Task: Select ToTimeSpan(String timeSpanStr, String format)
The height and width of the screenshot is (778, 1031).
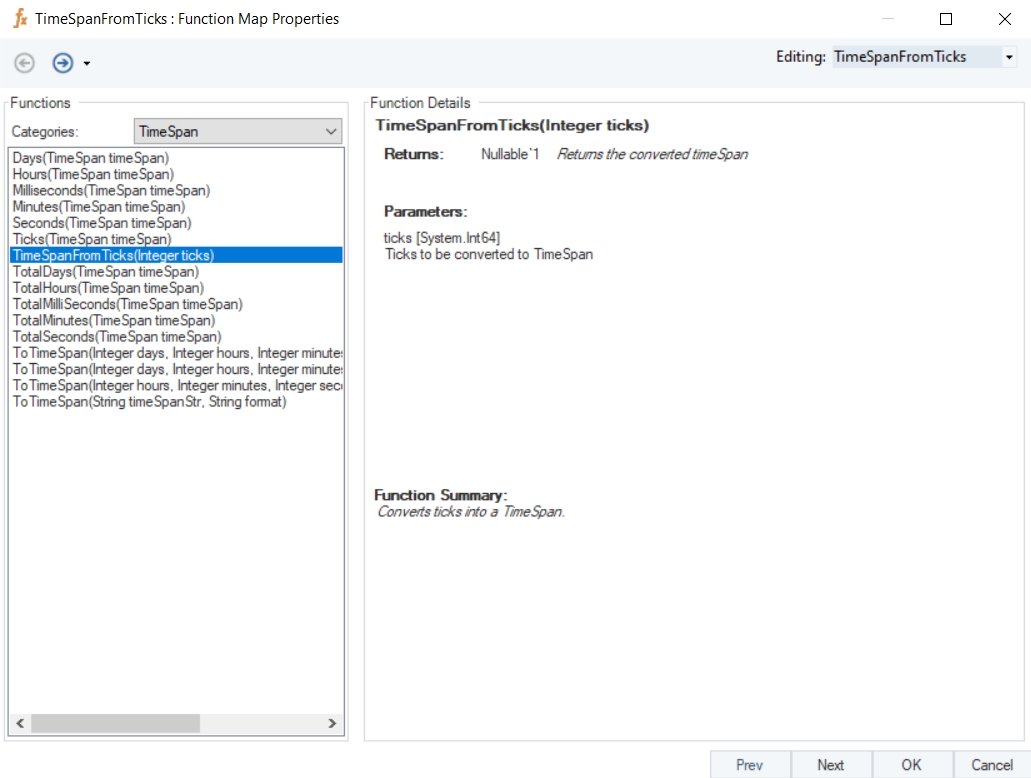Action: pos(149,402)
